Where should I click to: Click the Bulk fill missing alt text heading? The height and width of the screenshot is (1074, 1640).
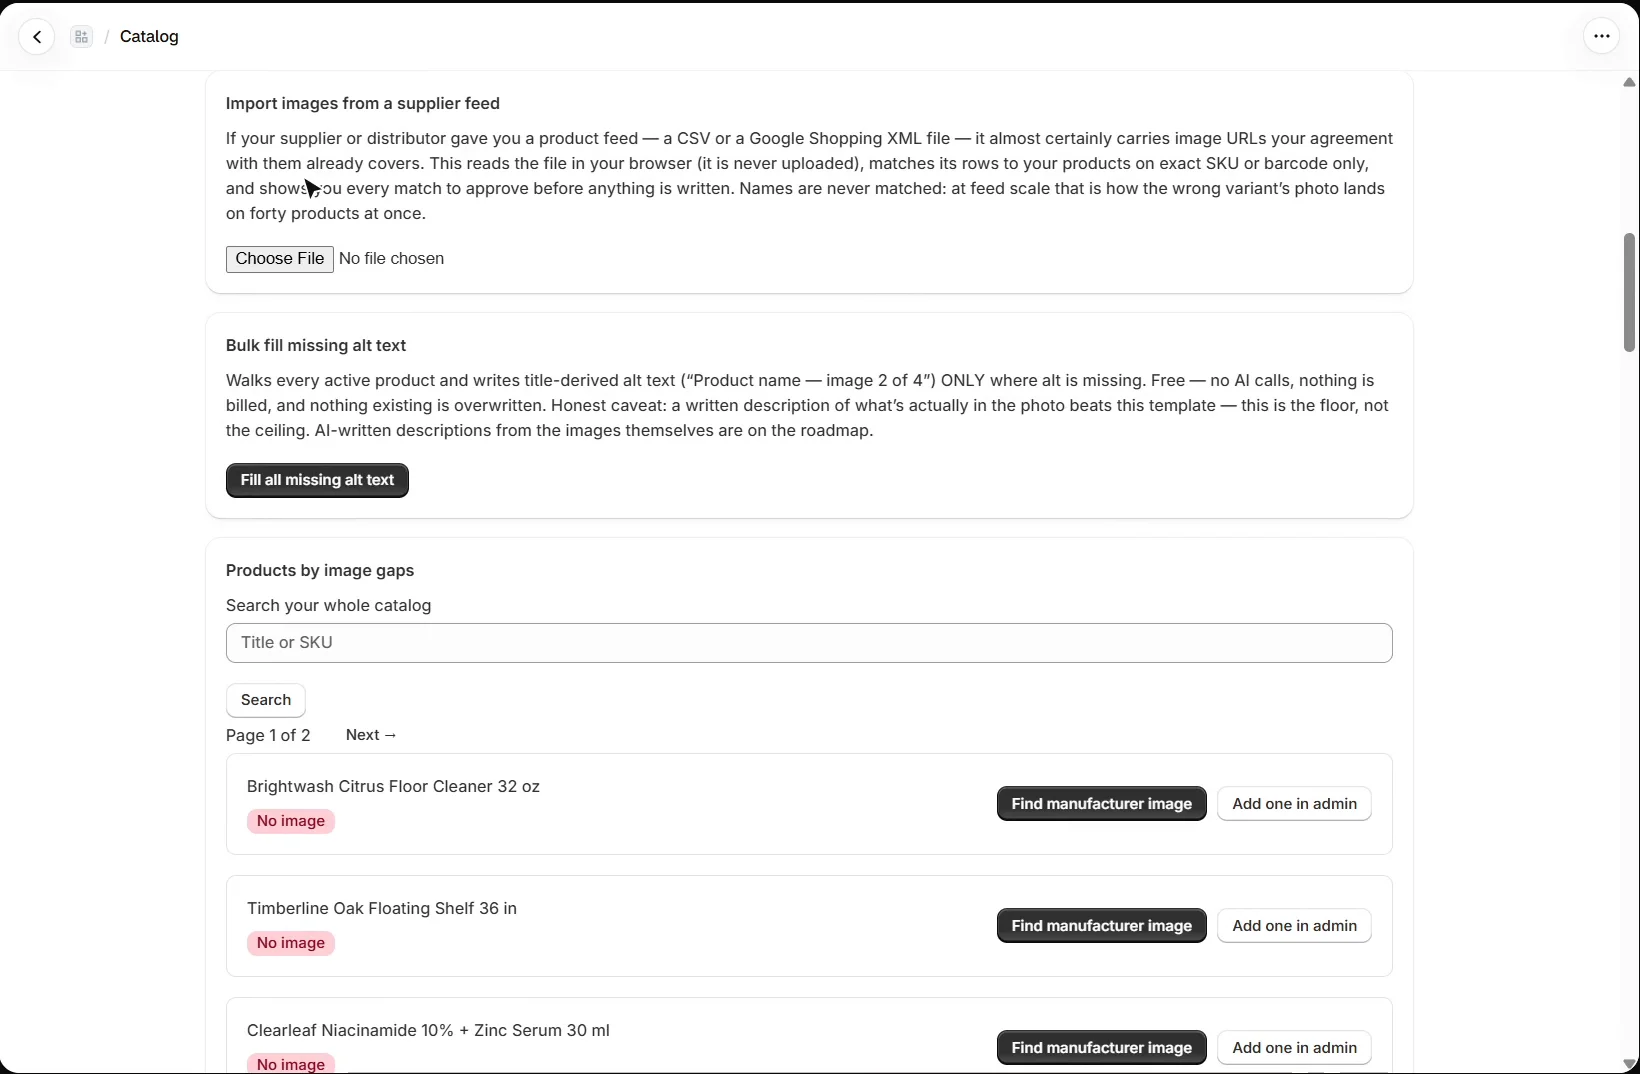[x=316, y=346]
